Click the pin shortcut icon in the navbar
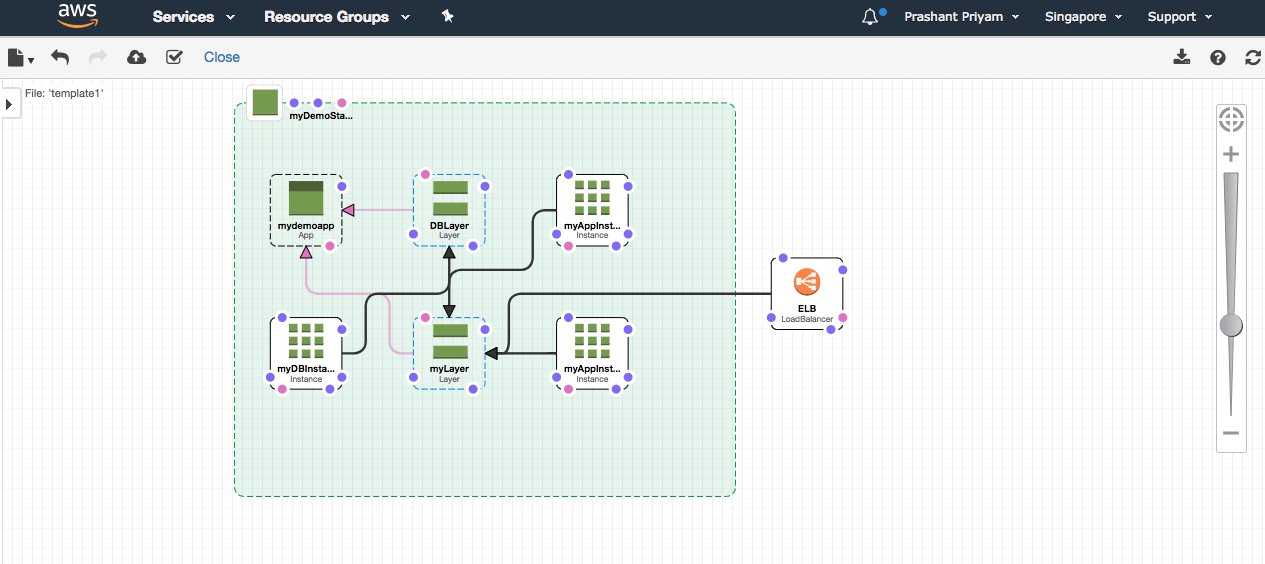This screenshot has height=564, width=1265. point(447,17)
